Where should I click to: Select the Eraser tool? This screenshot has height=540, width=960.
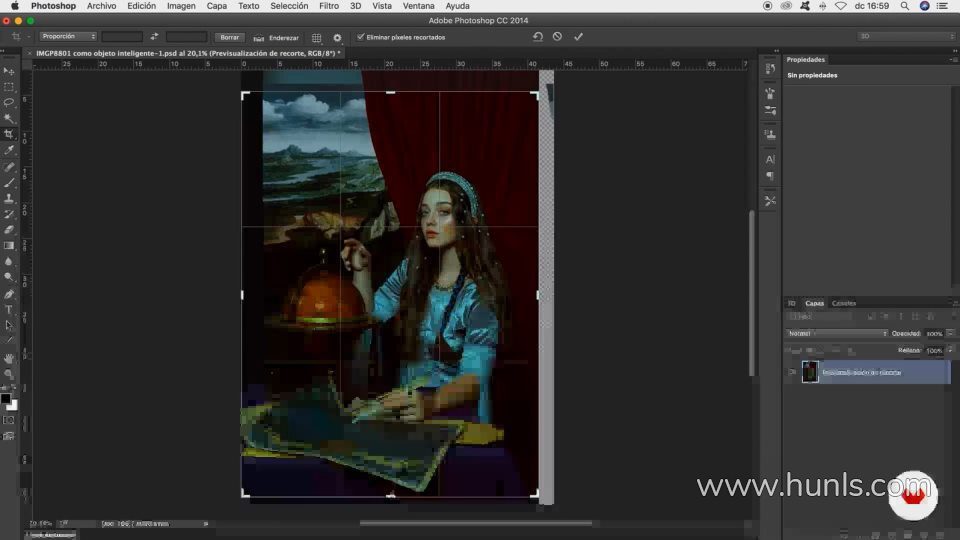[9, 230]
